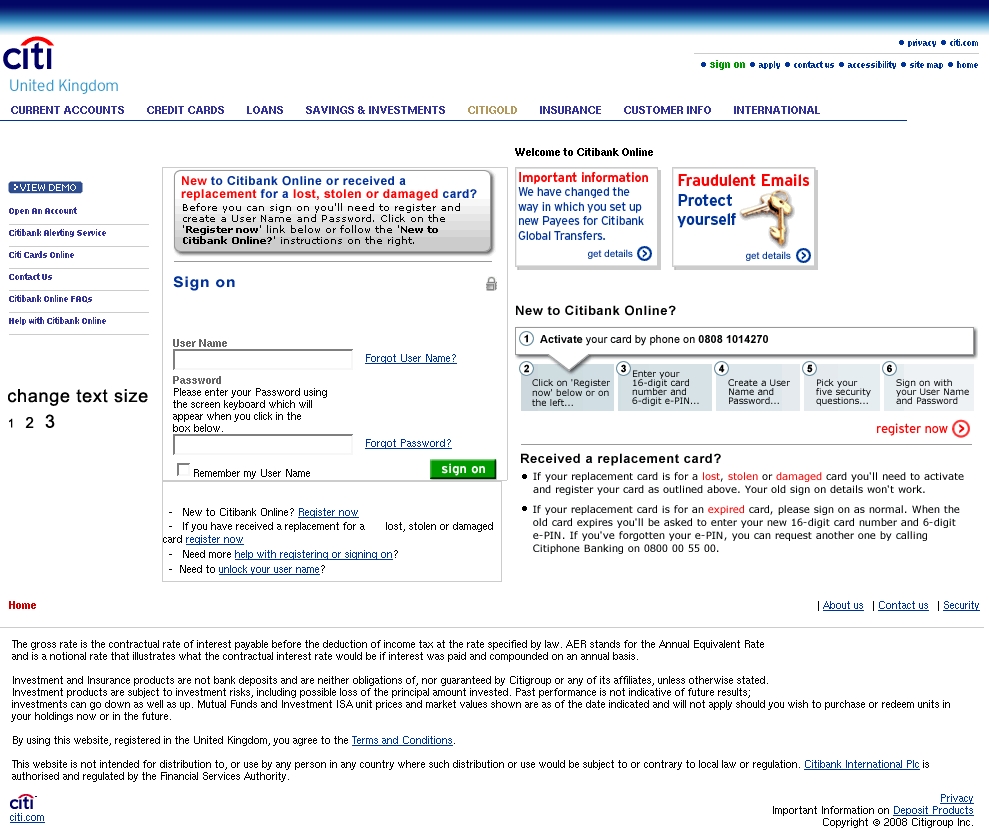Click Contact Us in left sidebar
The image size is (989, 828).
pyautogui.click(x=30, y=277)
